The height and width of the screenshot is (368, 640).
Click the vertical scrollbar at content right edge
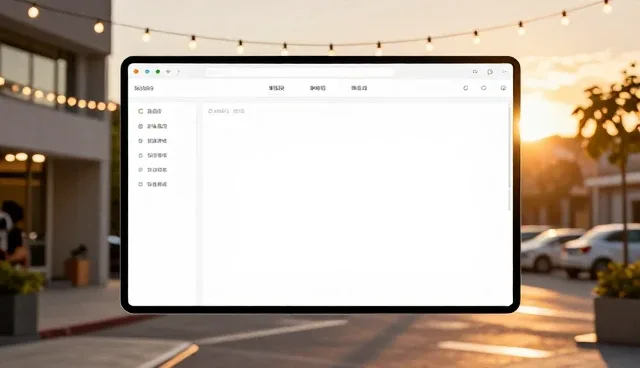pos(509,157)
